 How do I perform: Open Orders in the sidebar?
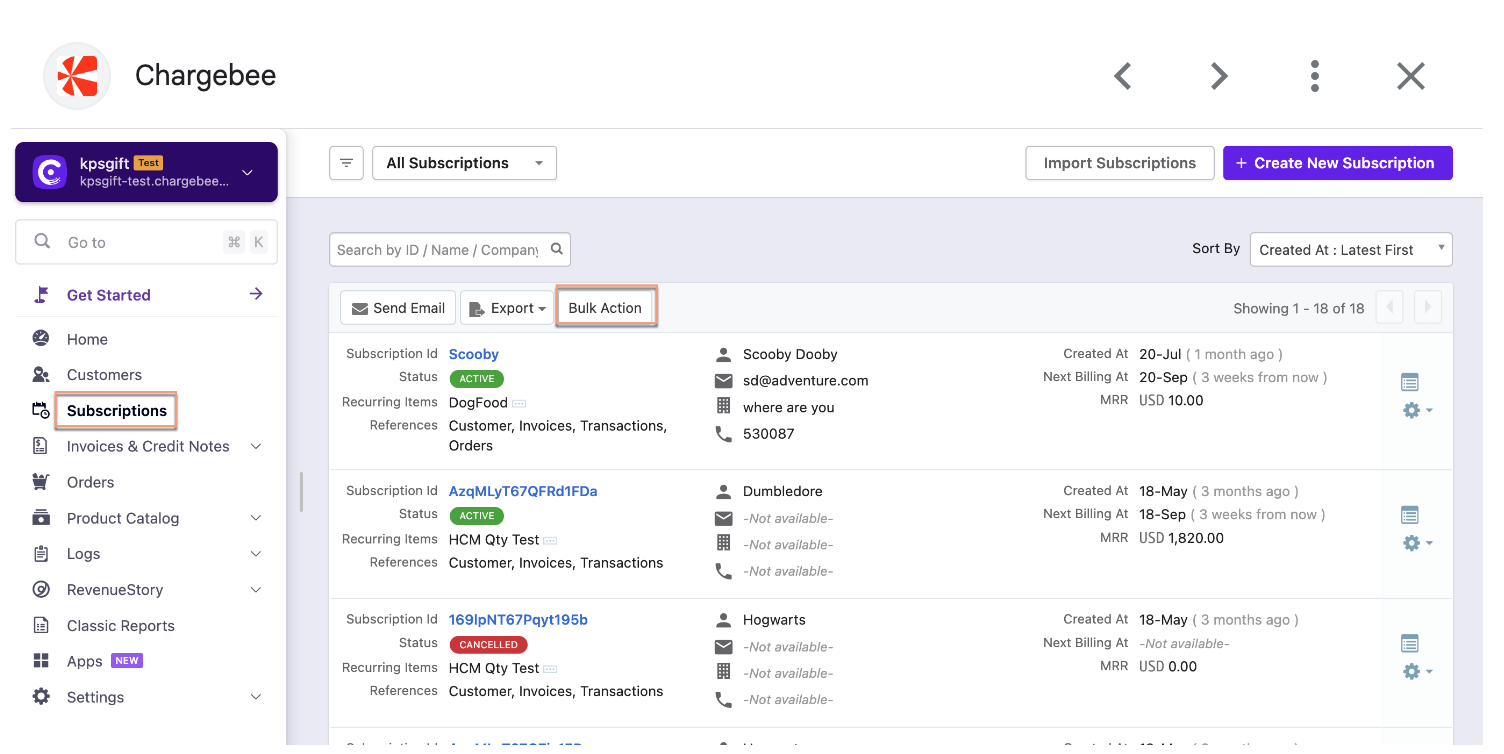click(91, 482)
